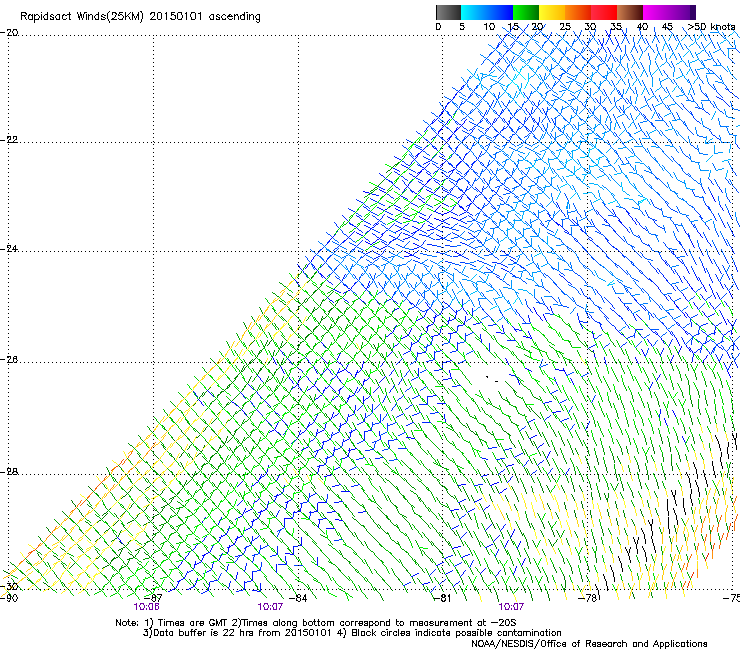Click the '45' legend scale label
This screenshot has width=740, height=650.
(667, 27)
